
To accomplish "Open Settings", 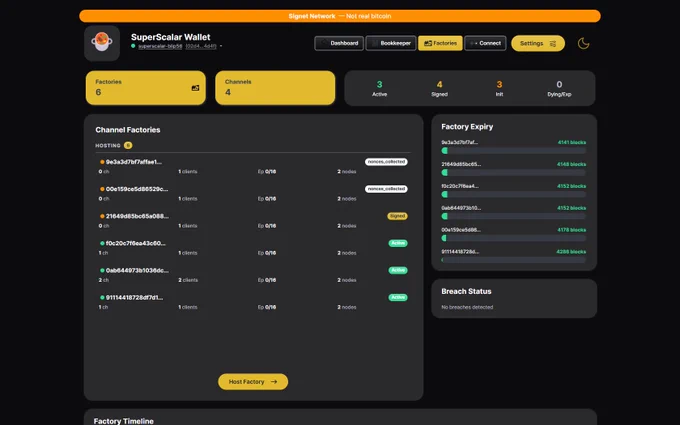I will [x=538, y=43].
